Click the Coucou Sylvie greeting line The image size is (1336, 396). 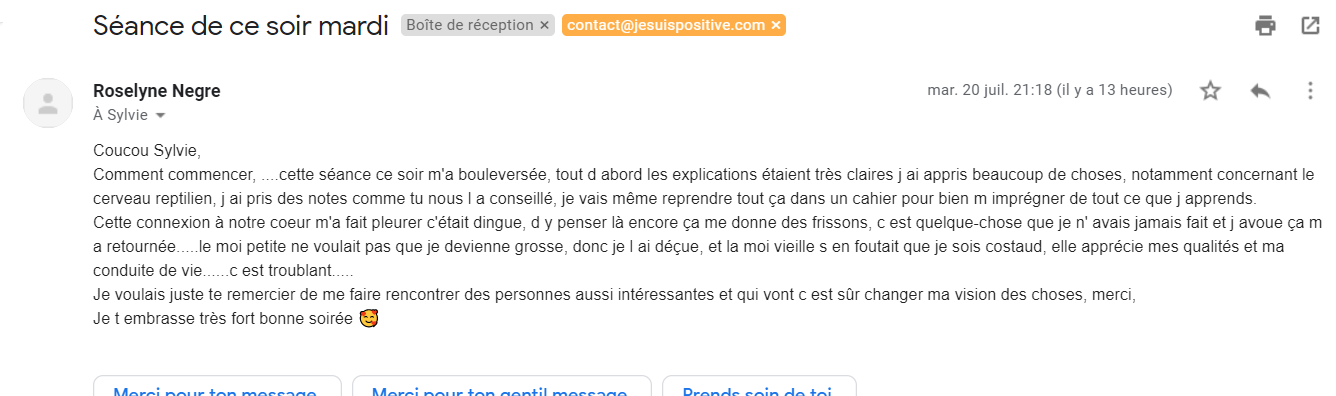pyautogui.click(x=147, y=152)
